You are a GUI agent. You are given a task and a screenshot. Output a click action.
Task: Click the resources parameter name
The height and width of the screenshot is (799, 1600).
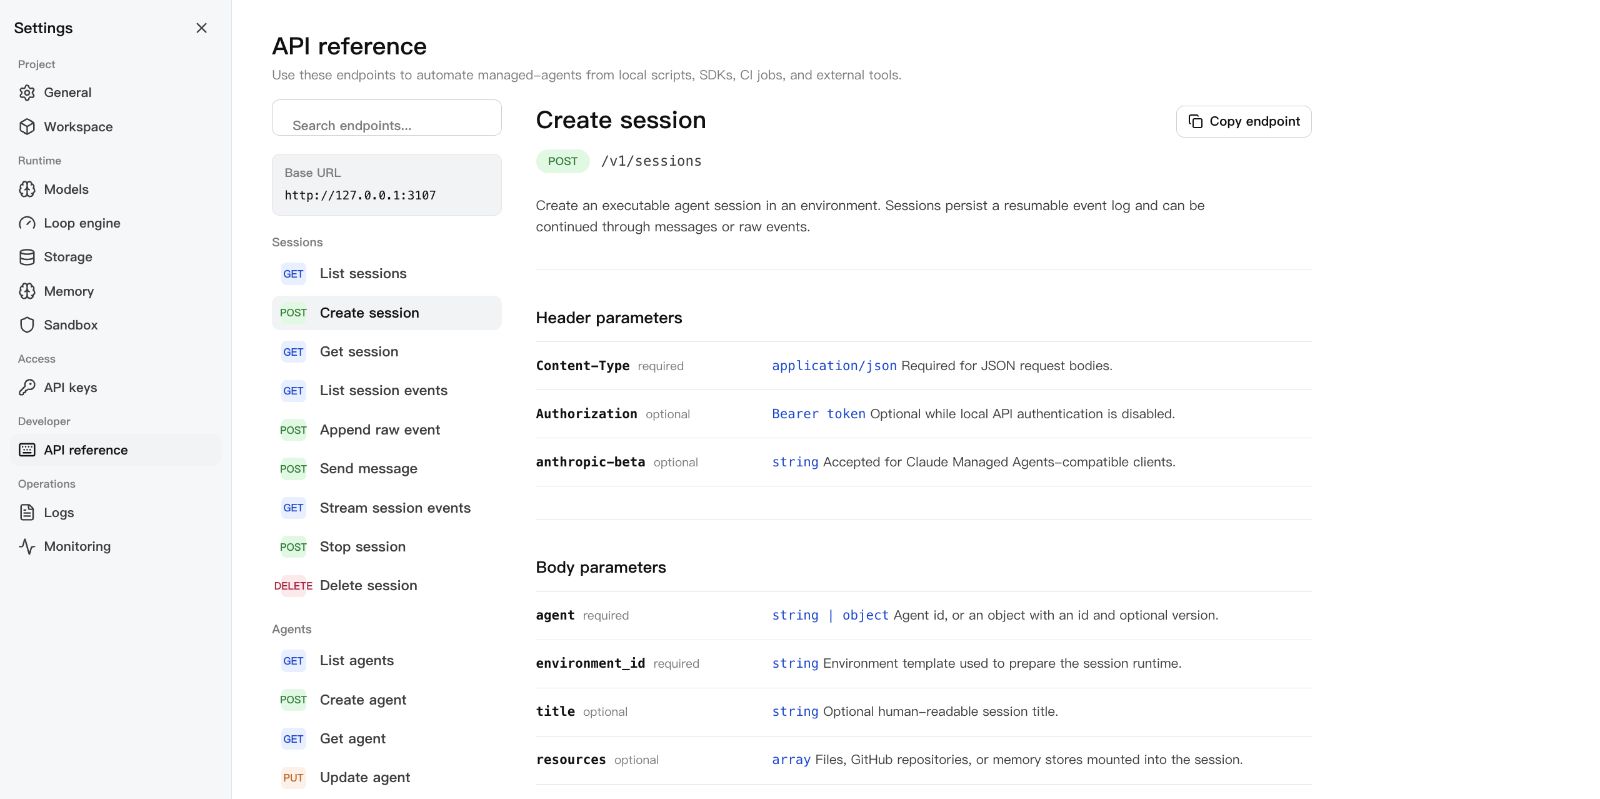tap(571, 760)
